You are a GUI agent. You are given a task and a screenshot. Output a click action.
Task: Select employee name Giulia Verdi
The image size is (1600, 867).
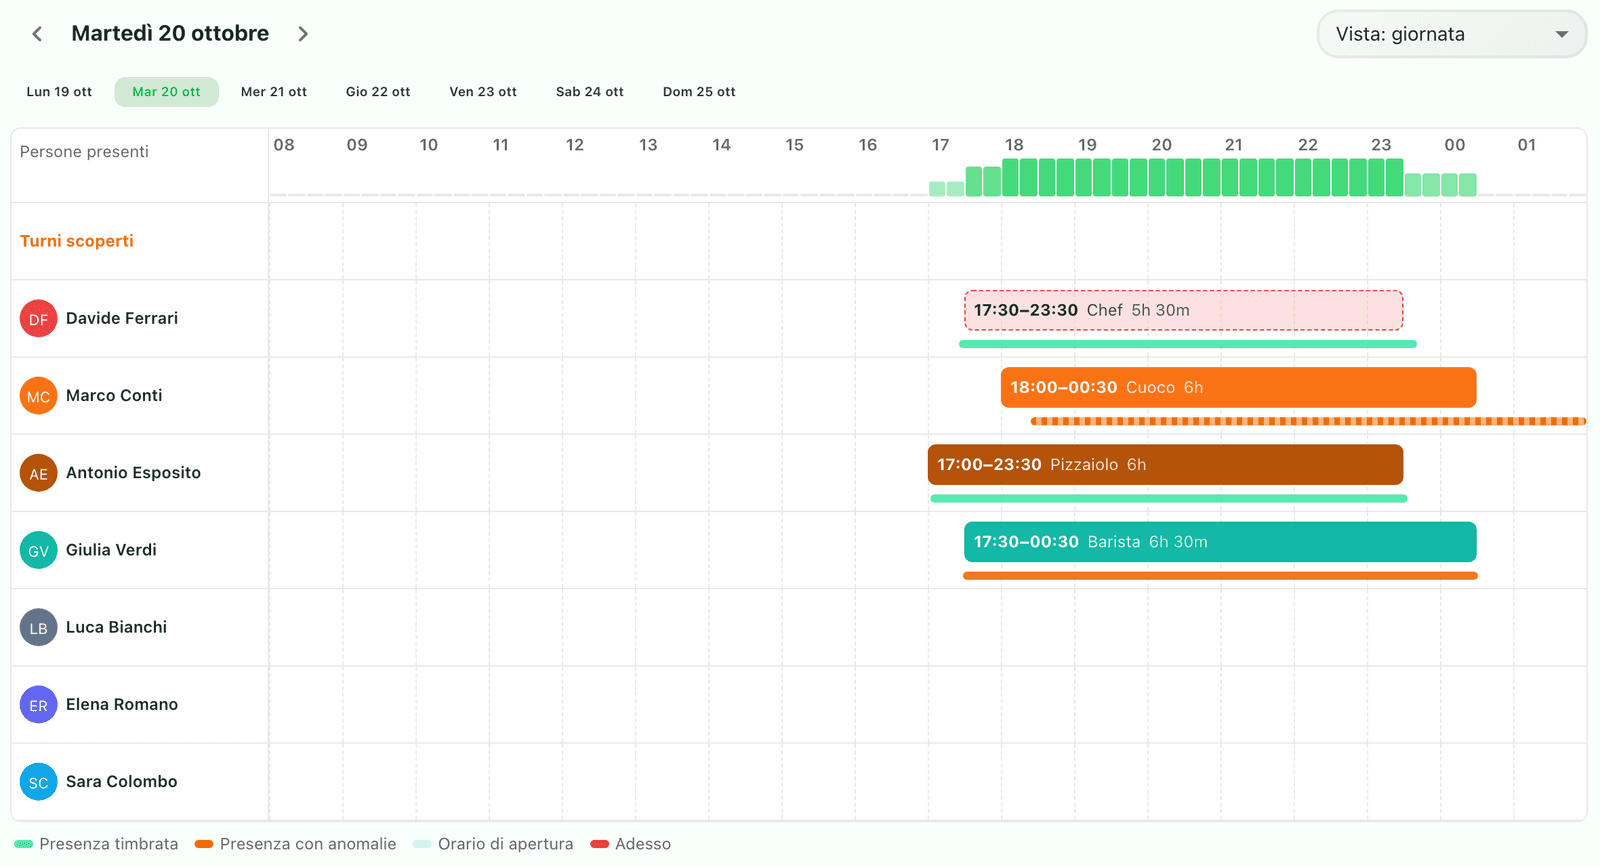pyautogui.click(x=111, y=549)
